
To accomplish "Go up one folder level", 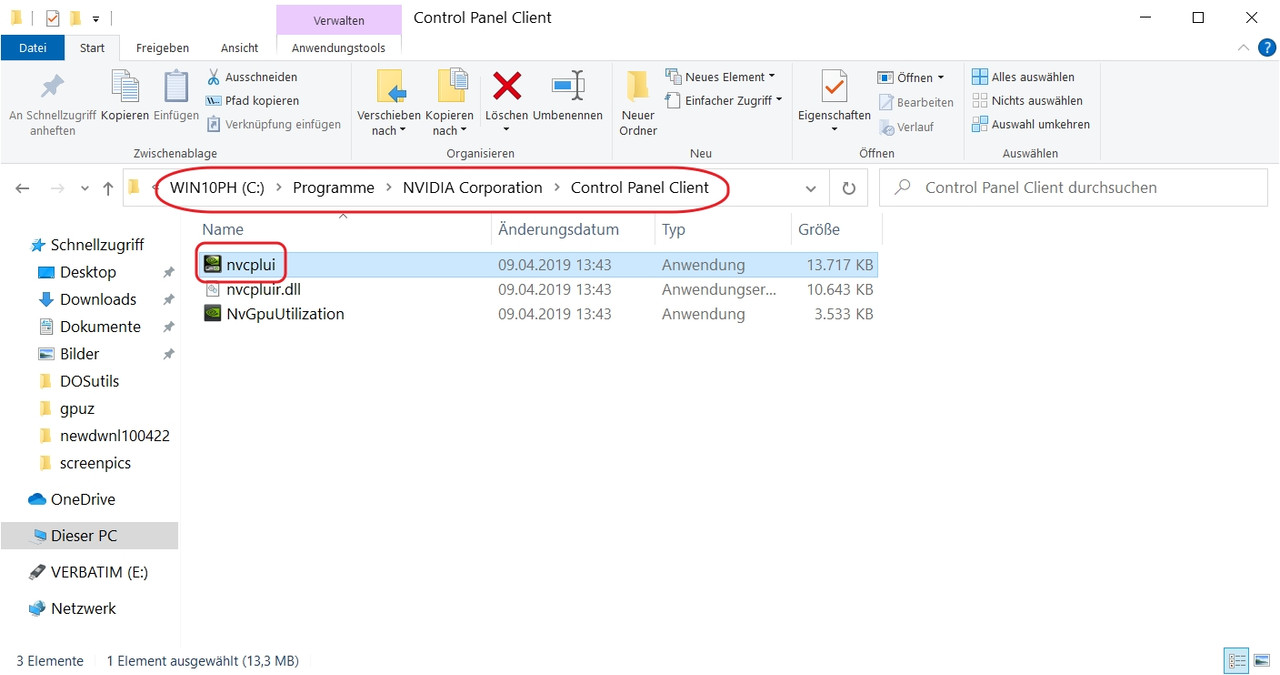I will (107, 188).
